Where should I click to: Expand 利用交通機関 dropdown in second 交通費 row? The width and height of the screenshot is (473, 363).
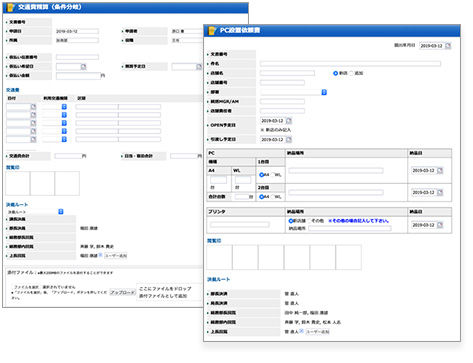point(64,115)
